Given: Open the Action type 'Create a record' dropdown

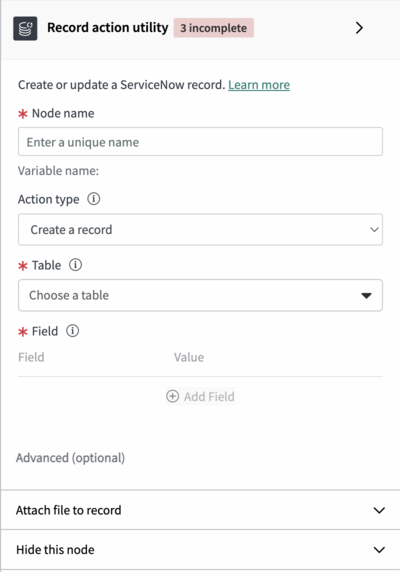Looking at the screenshot, I should pyautogui.click(x=200, y=229).
